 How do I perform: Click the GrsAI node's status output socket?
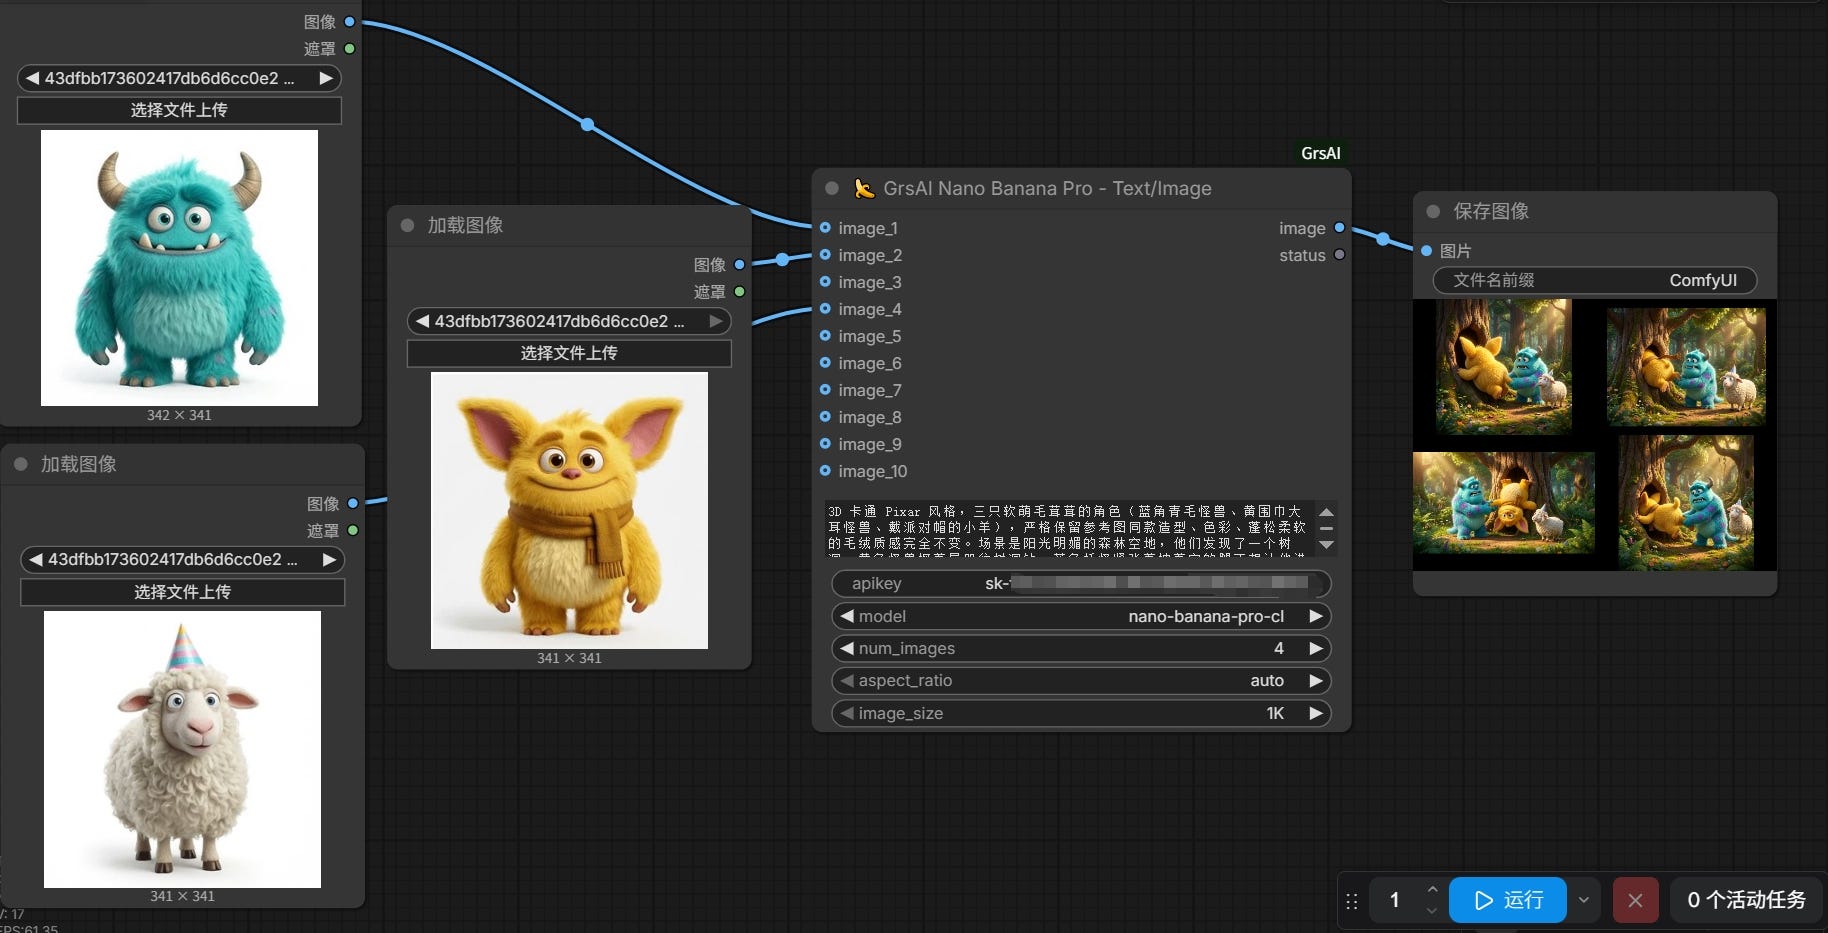[1339, 255]
